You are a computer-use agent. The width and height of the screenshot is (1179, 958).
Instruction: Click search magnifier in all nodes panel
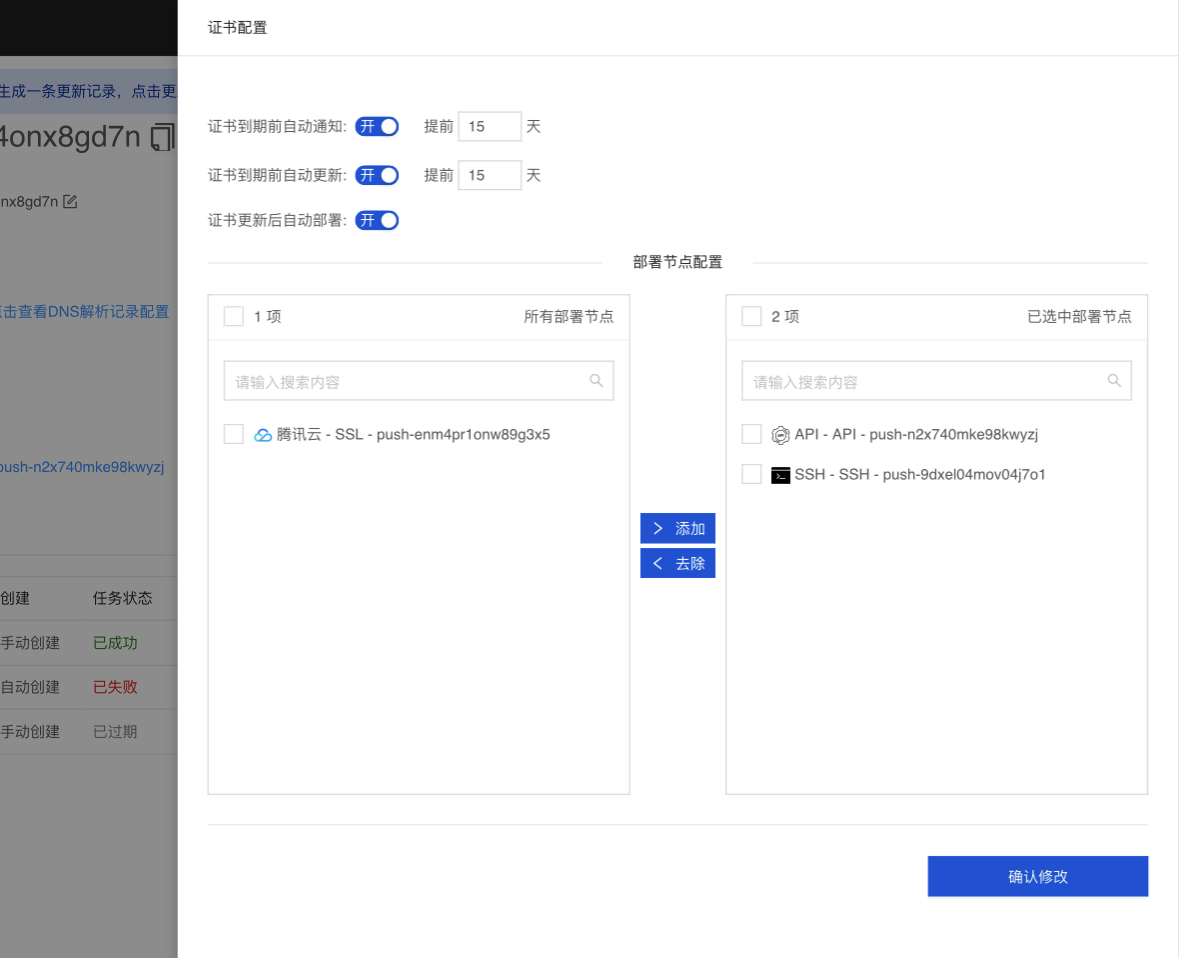[597, 381]
